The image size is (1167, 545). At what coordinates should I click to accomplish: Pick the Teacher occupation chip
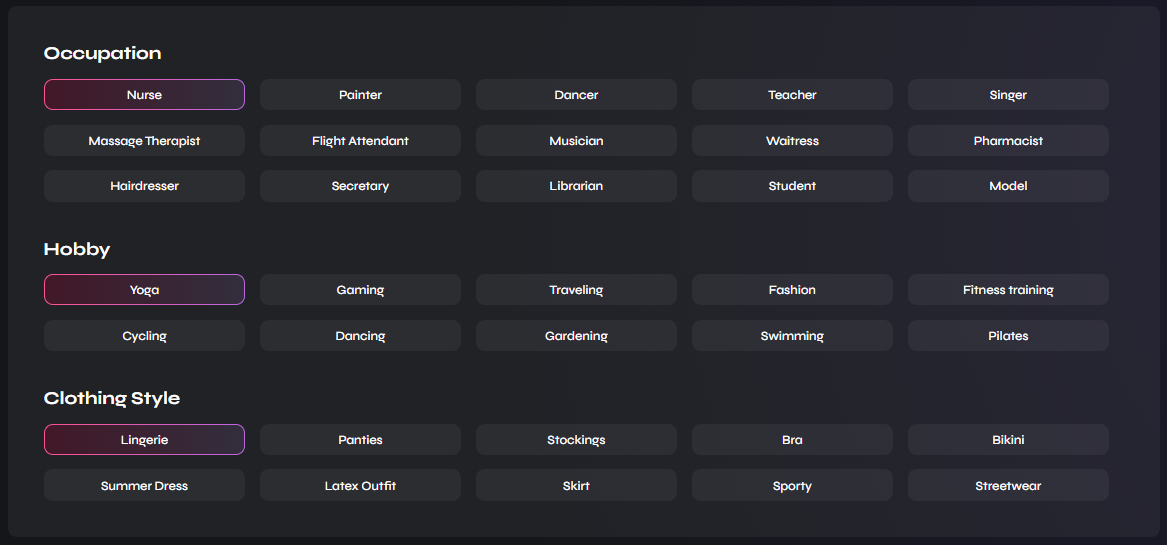pos(792,95)
